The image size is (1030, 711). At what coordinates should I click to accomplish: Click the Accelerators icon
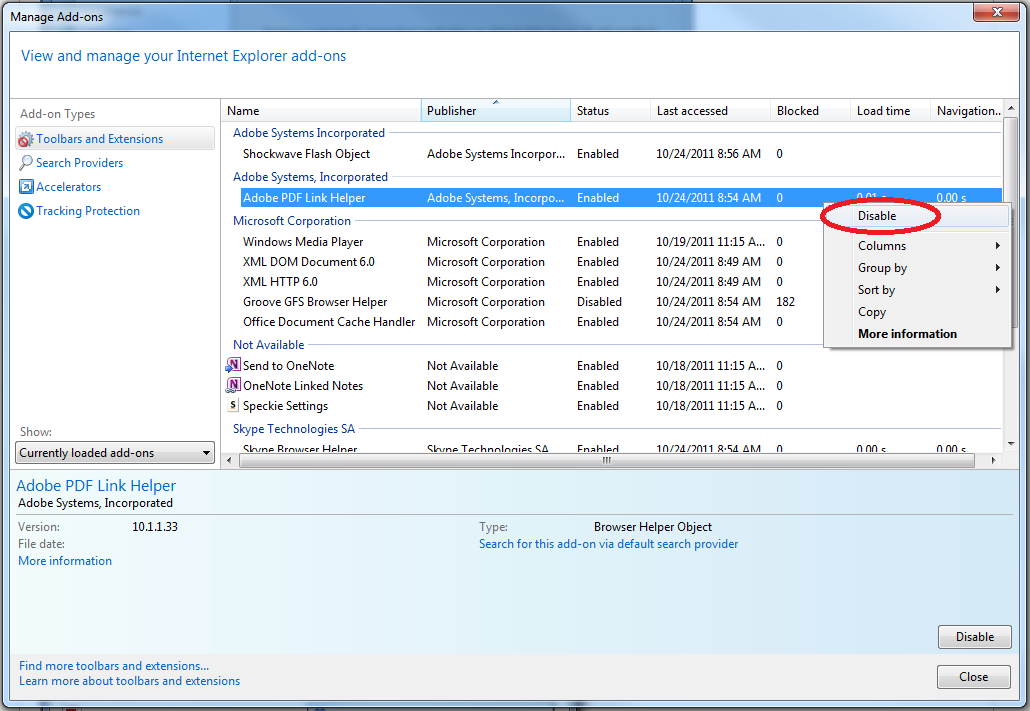coord(26,187)
